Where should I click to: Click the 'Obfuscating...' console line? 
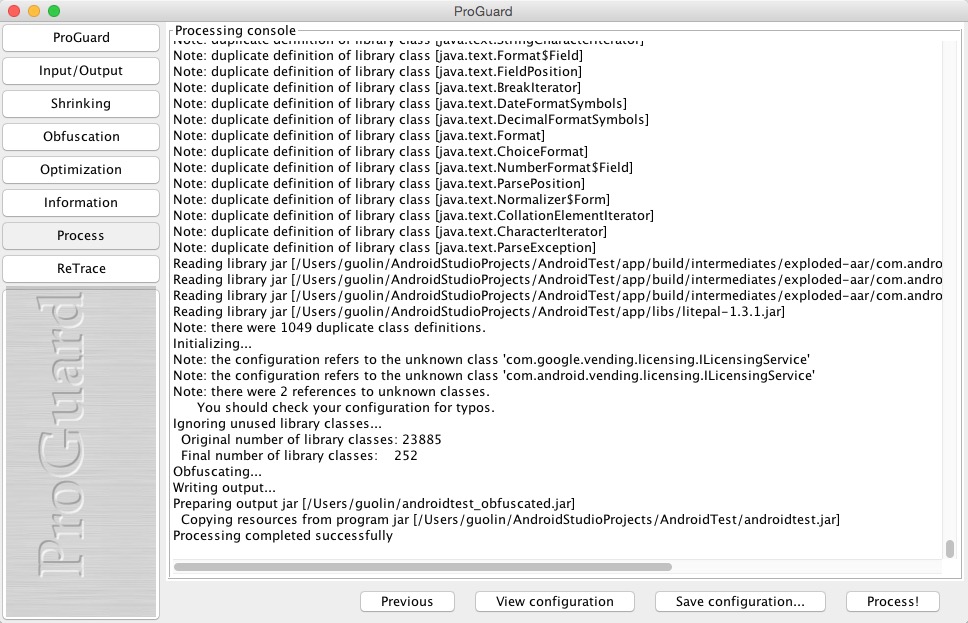tap(217, 471)
